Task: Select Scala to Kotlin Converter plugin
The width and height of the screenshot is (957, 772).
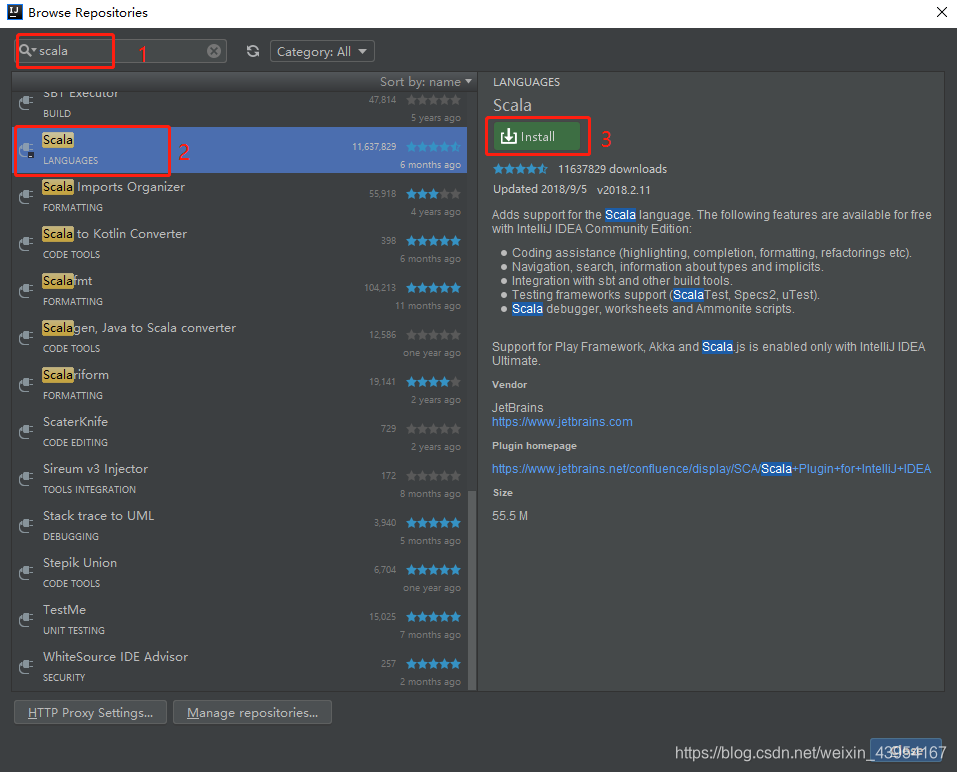Action: pos(239,244)
